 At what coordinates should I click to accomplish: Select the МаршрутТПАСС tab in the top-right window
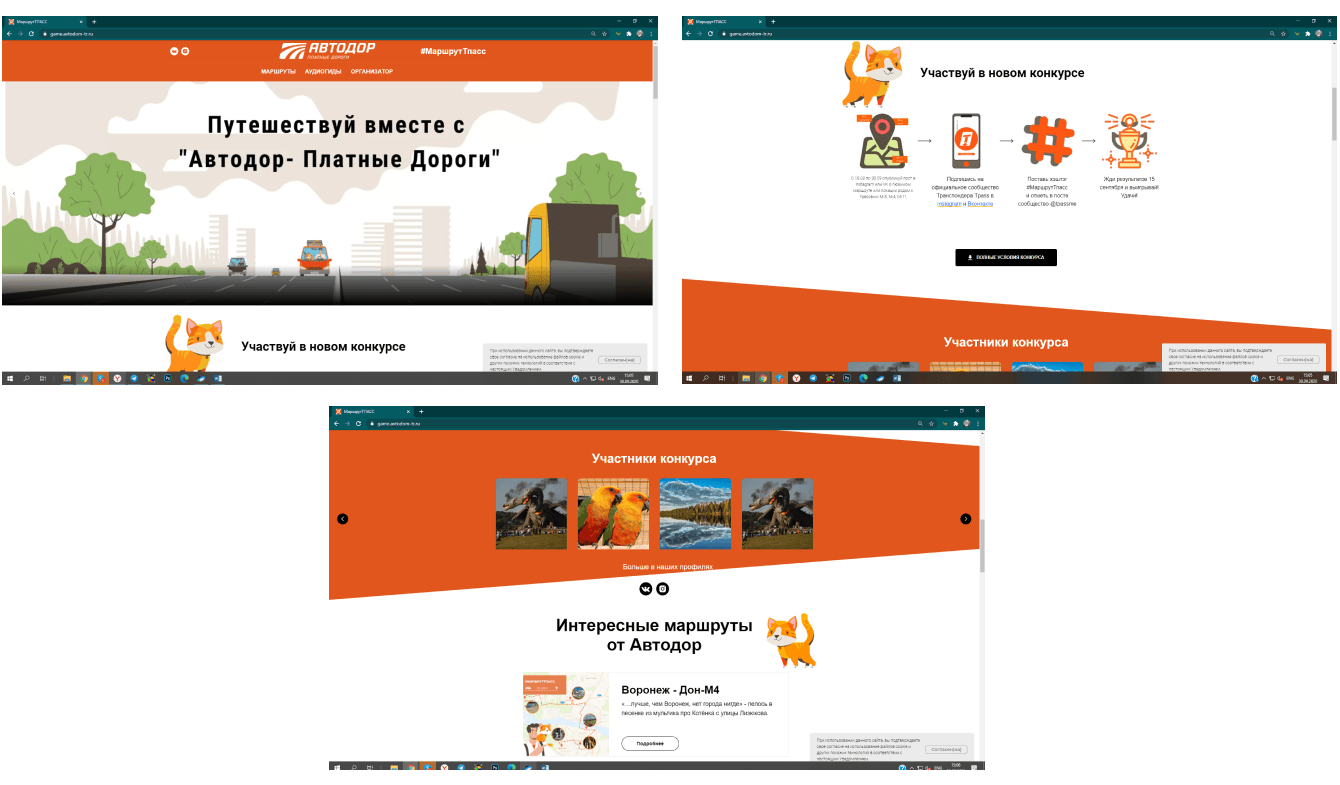tap(725, 21)
